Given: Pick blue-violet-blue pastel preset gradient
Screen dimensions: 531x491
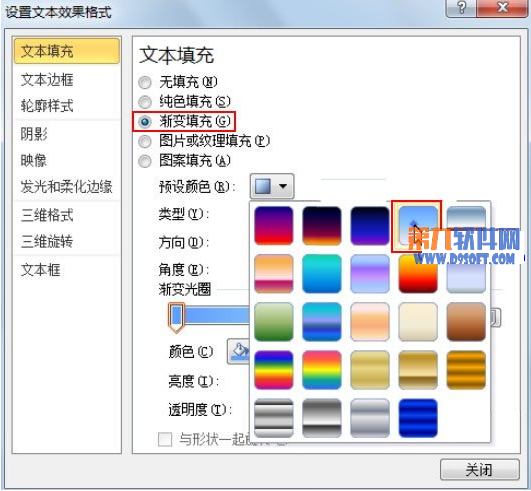Looking at the screenshot, I should 370,274.
